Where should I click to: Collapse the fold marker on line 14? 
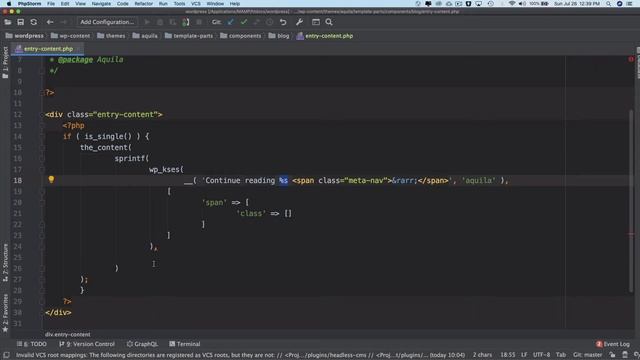click(42, 136)
